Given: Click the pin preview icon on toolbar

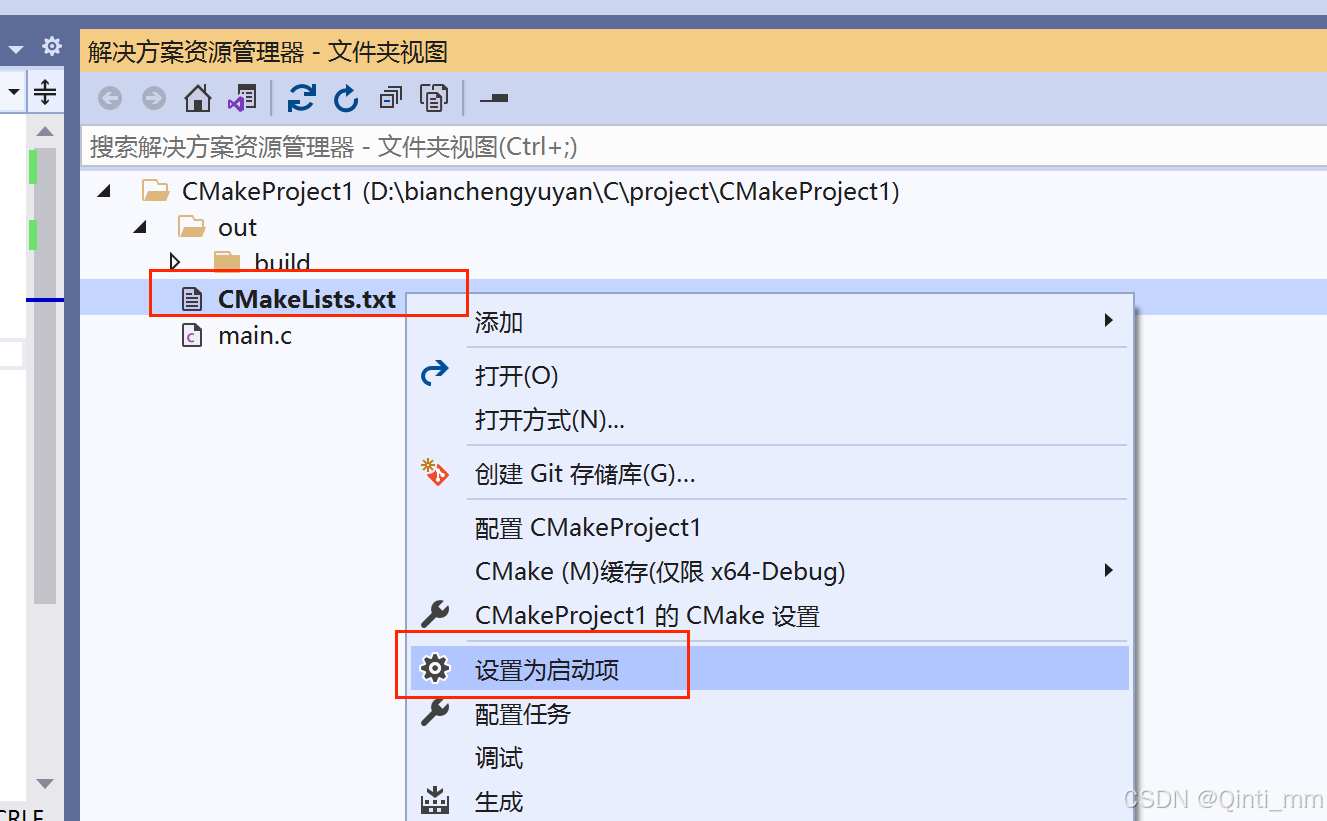Looking at the screenshot, I should [493, 98].
